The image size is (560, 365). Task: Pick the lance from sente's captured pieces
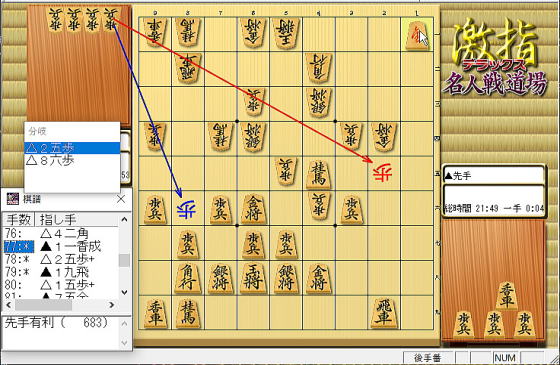coord(506,296)
